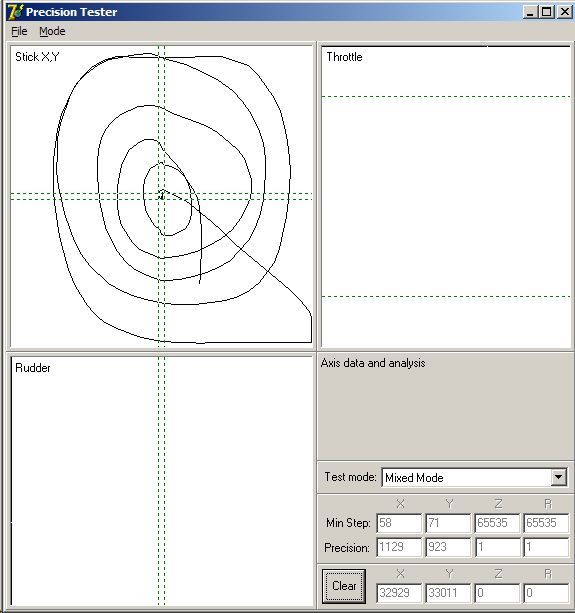The height and width of the screenshot is (613, 575).
Task: Click the Stick X,Y plot center crosshair
Action: point(161,196)
